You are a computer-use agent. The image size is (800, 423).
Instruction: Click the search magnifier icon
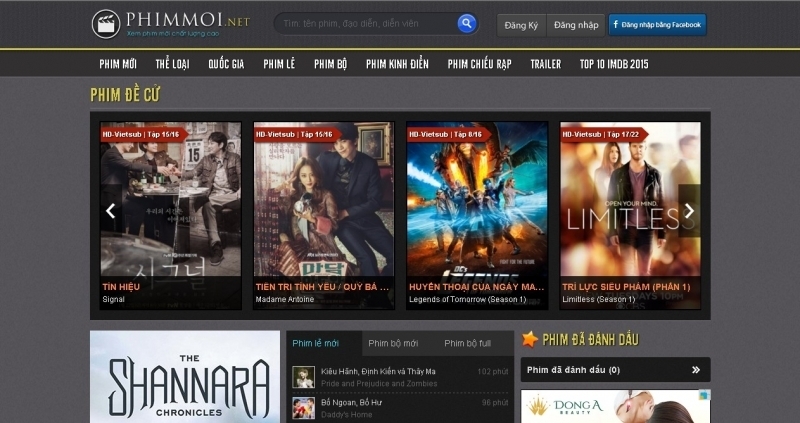coord(466,23)
